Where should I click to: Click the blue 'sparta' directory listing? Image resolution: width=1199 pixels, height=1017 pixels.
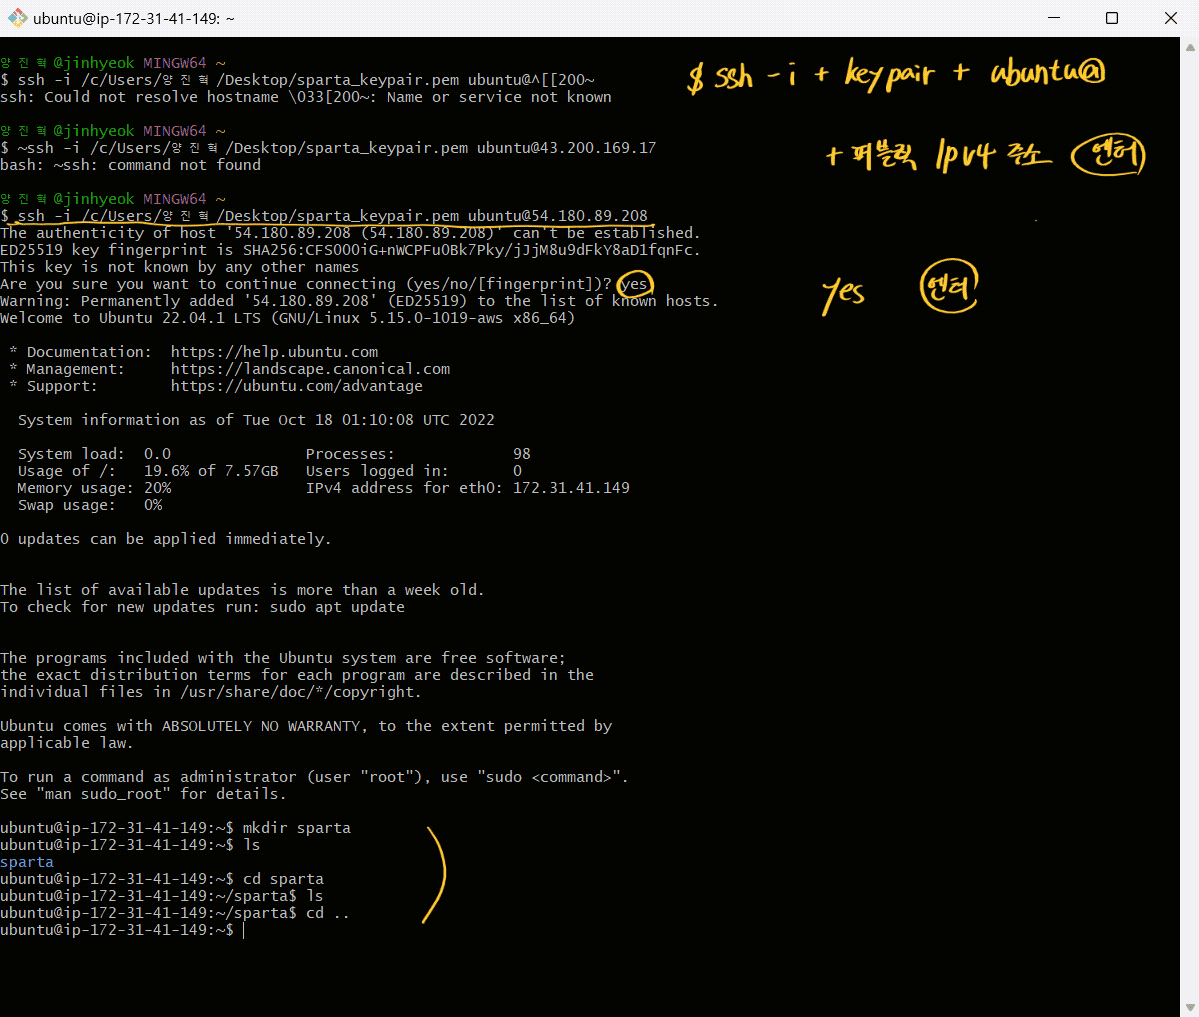(x=27, y=862)
